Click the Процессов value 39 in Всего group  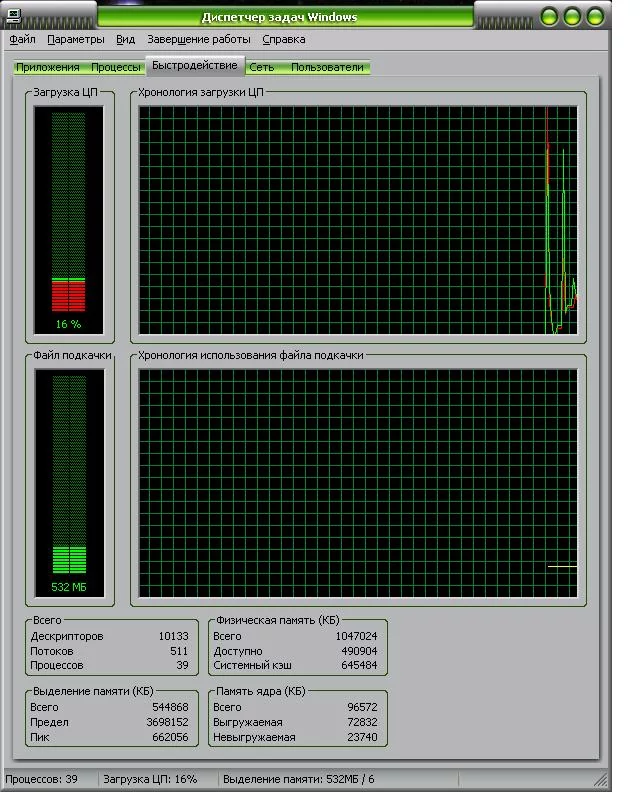pos(182,665)
